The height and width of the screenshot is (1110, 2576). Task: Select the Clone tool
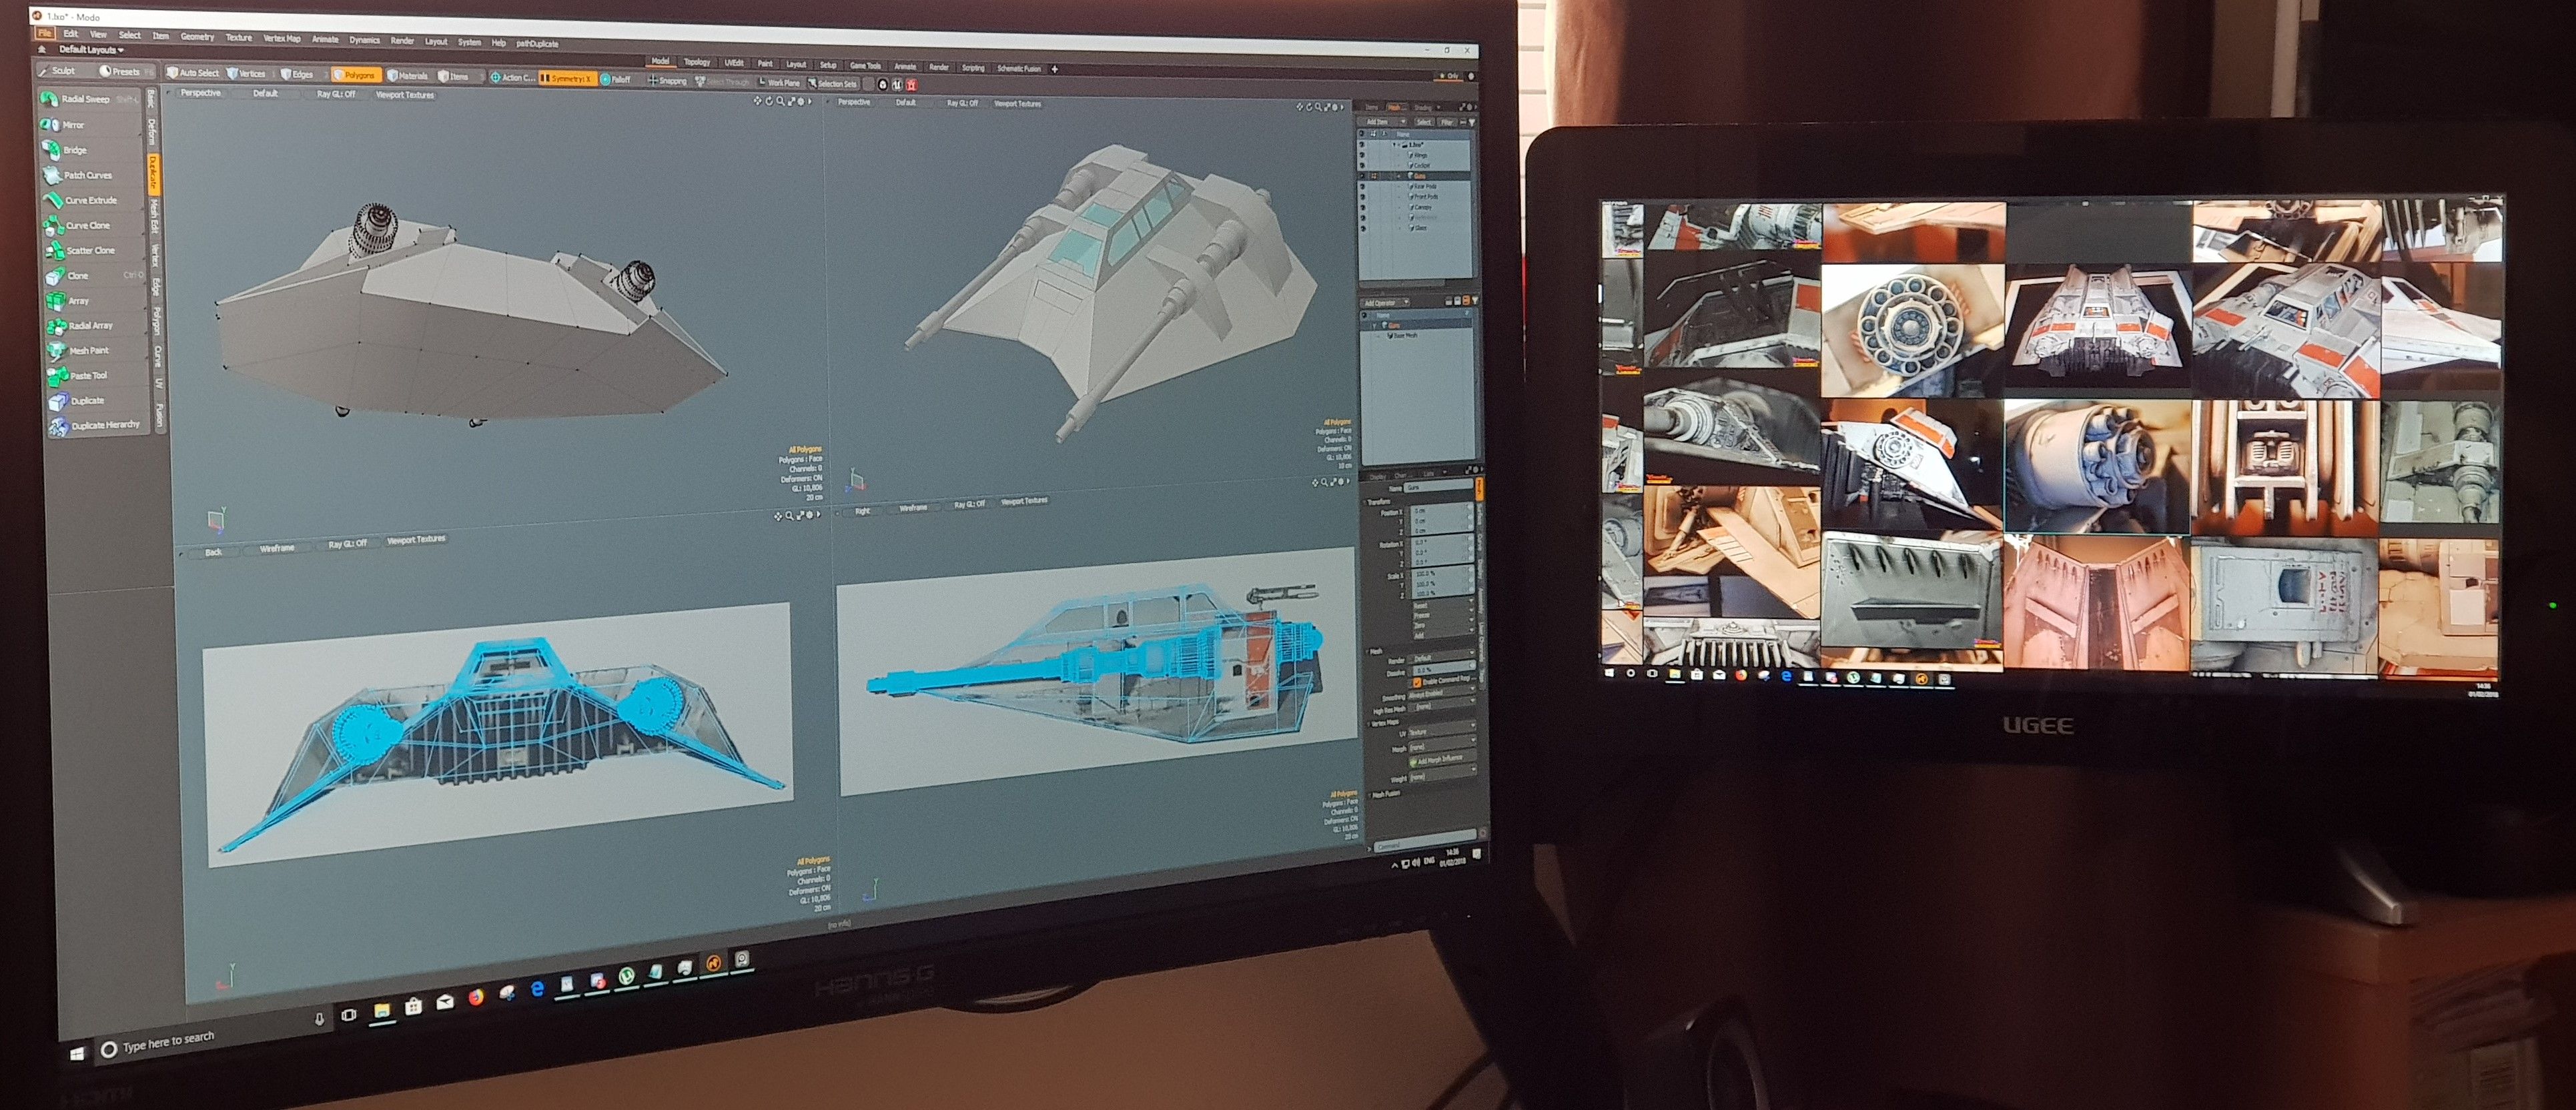click(x=94, y=275)
